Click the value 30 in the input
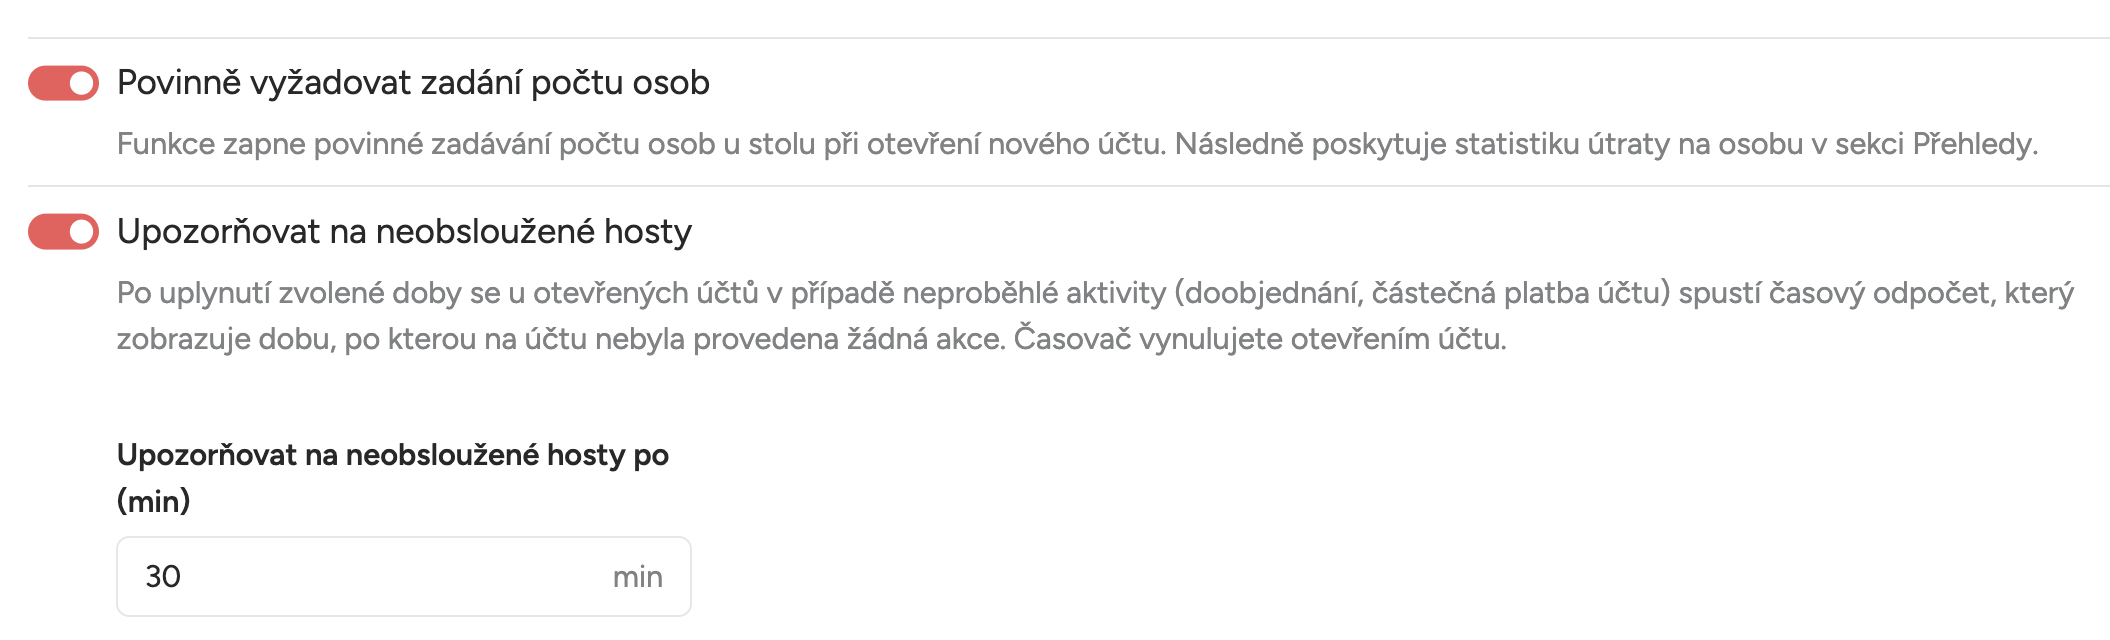 point(163,577)
